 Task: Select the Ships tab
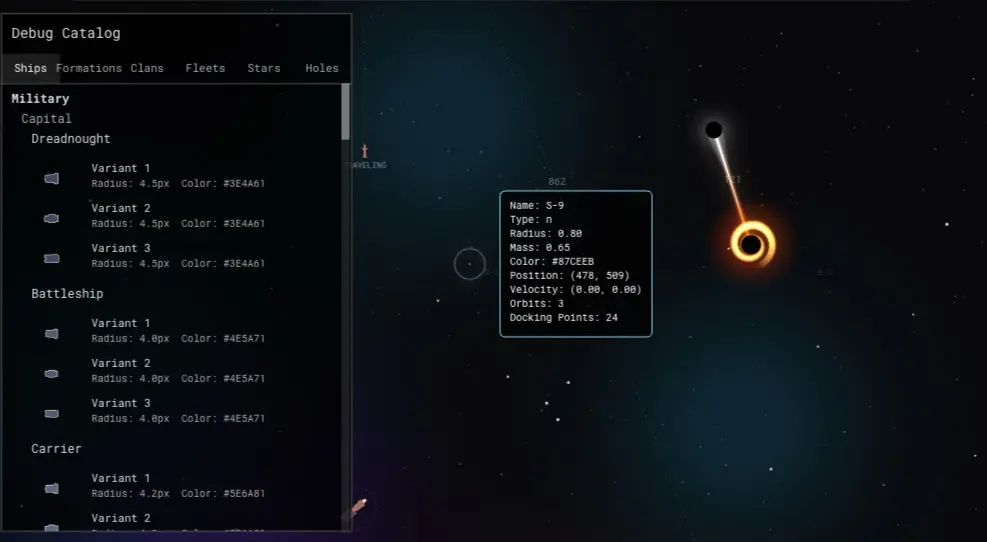tap(30, 68)
